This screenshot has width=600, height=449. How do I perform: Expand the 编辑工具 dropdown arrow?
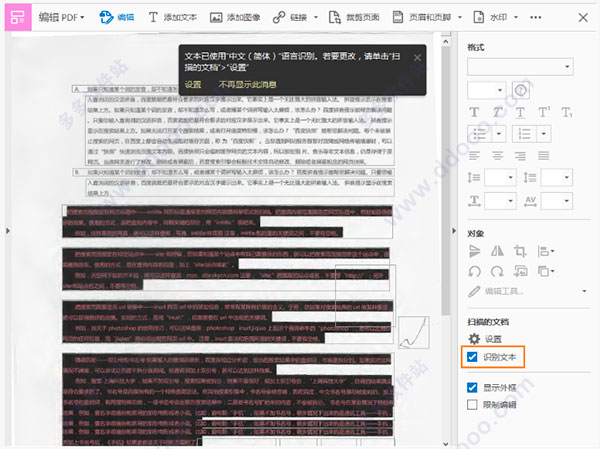[x=584, y=291]
